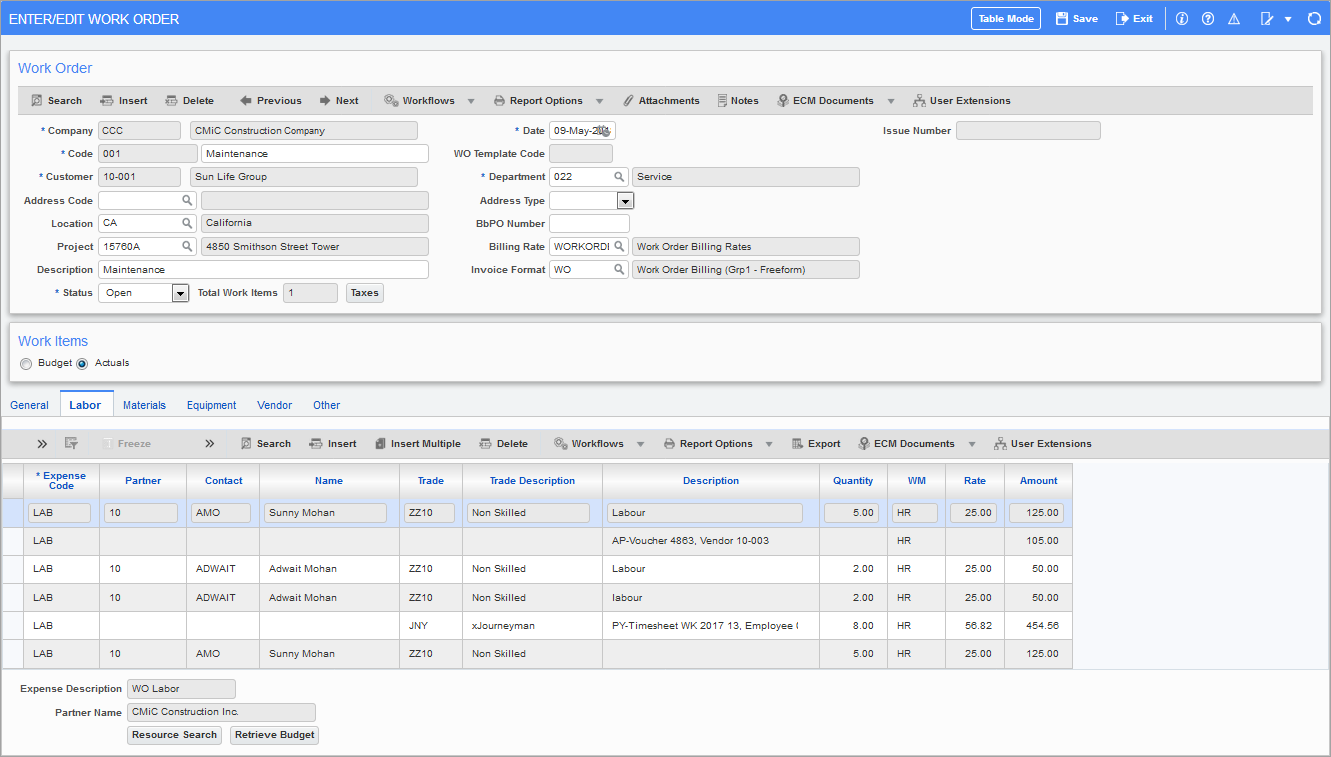Open the Report Options dropdown arrow
This screenshot has height=757, width=1331.
coord(600,100)
